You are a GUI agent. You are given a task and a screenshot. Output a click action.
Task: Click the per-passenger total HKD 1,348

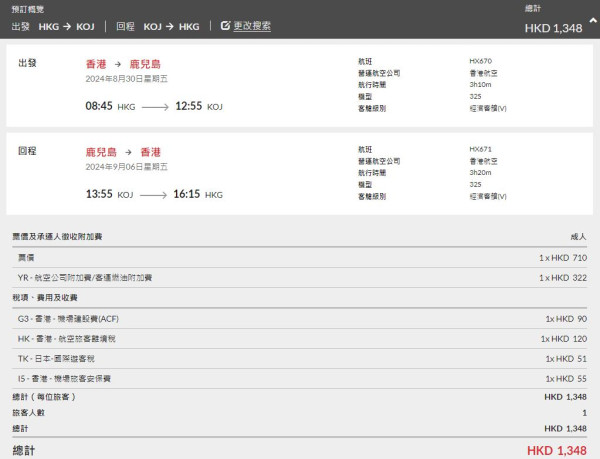[x=566, y=397]
